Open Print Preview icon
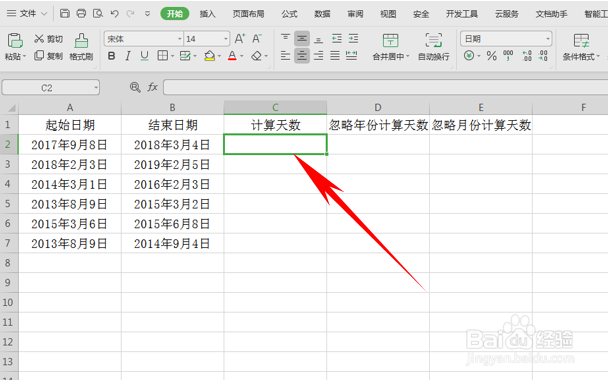 click(x=98, y=14)
